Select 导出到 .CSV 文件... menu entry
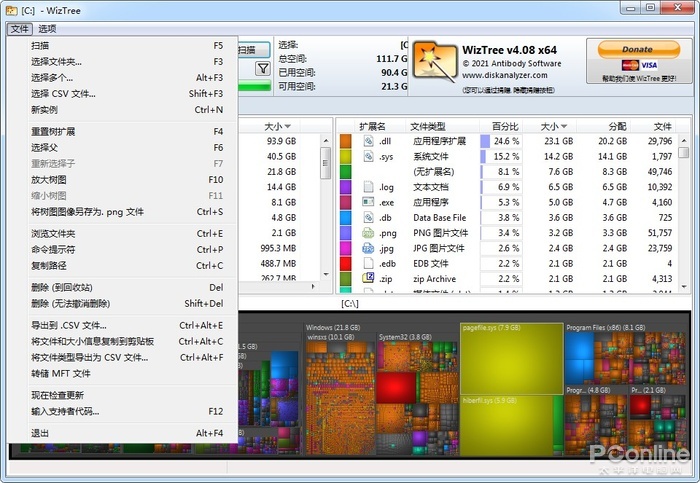This screenshot has width=700, height=483. 68,325
